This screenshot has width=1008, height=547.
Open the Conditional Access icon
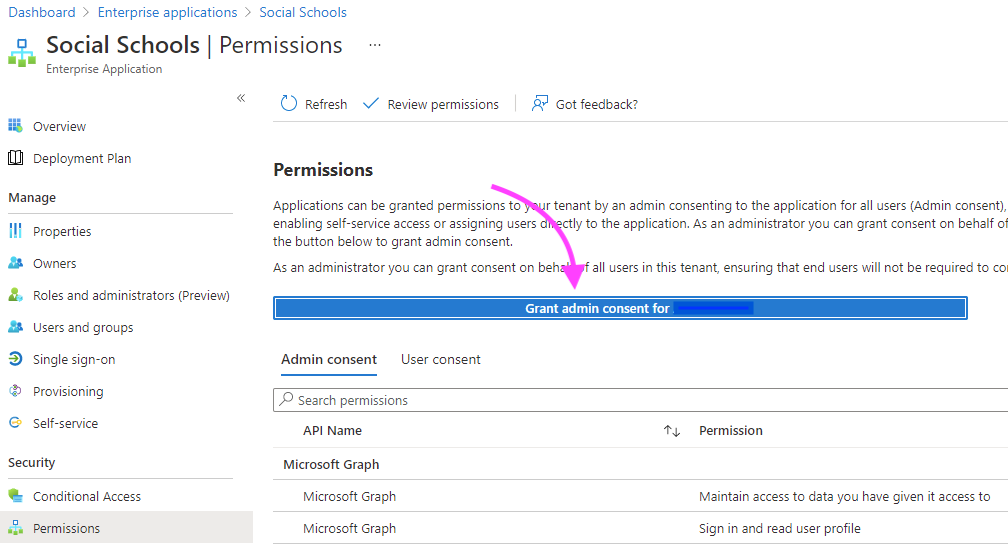tap(15, 497)
